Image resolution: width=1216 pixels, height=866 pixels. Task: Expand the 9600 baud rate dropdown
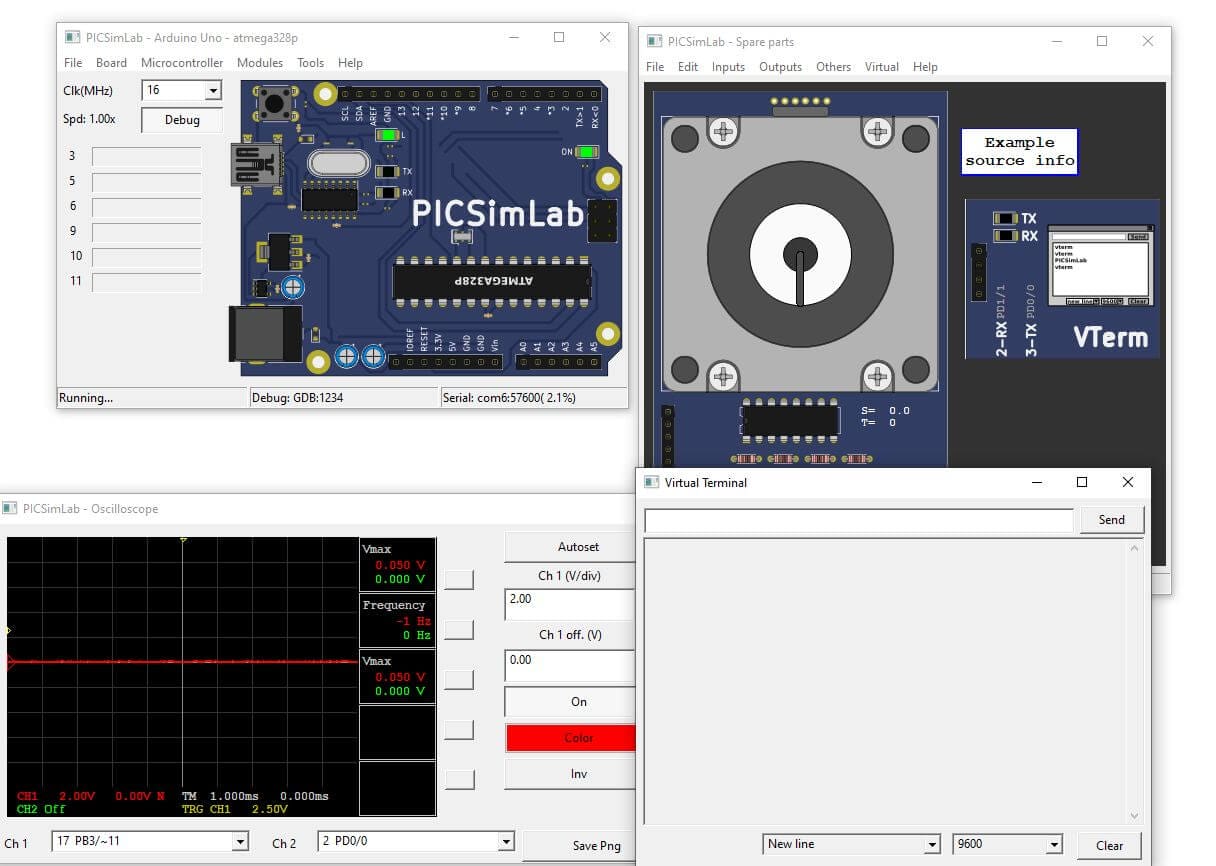tap(1053, 845)
